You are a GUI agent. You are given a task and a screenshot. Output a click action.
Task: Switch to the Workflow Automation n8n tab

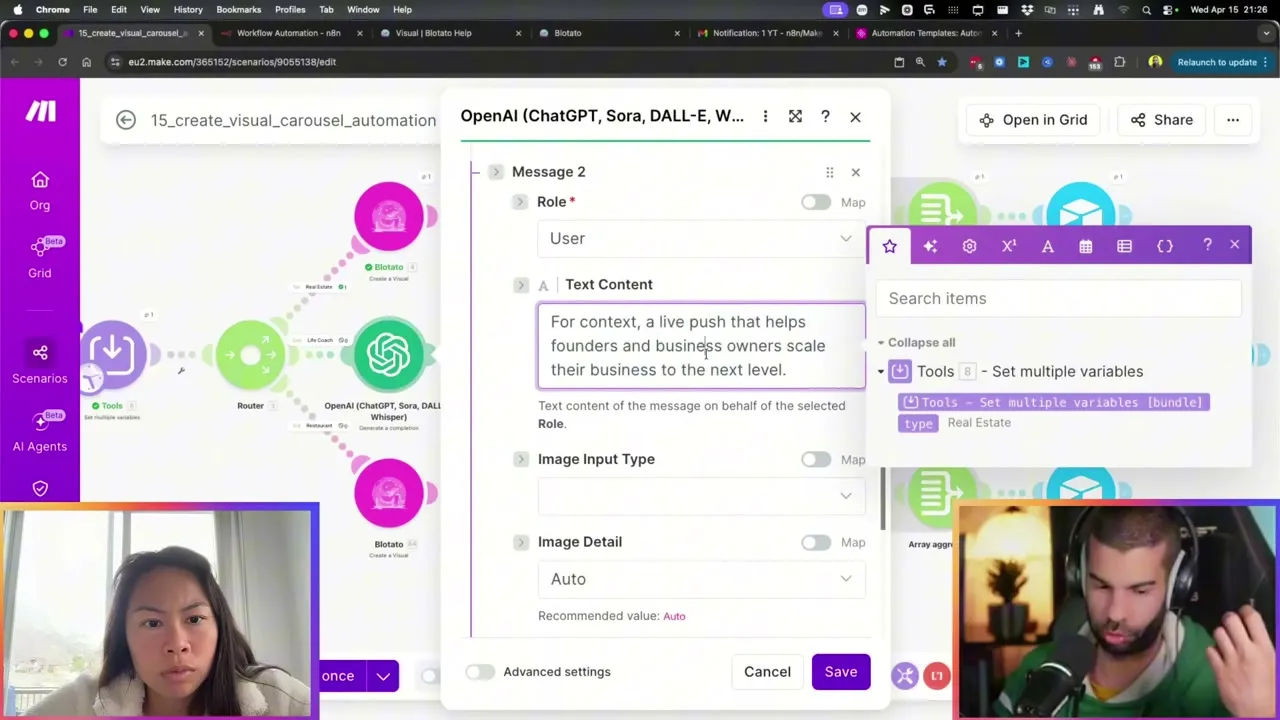click(288, 33)
